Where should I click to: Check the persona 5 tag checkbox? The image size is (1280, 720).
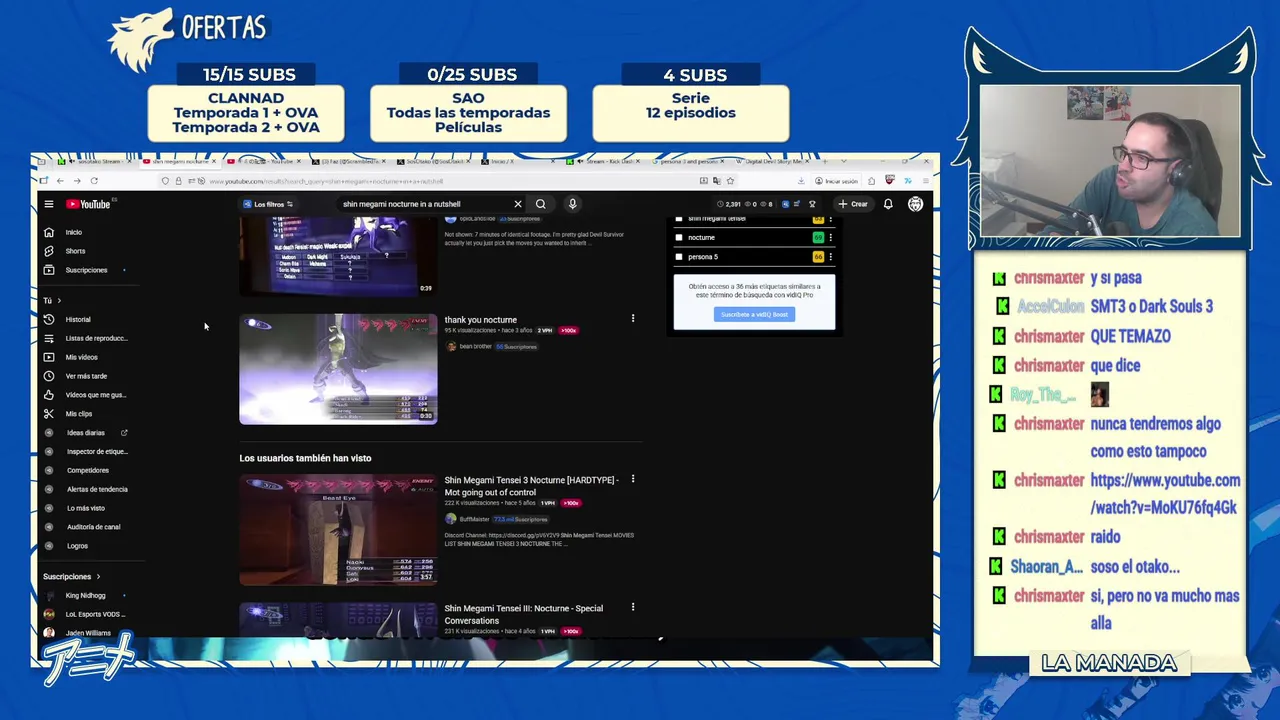point(679,257)
